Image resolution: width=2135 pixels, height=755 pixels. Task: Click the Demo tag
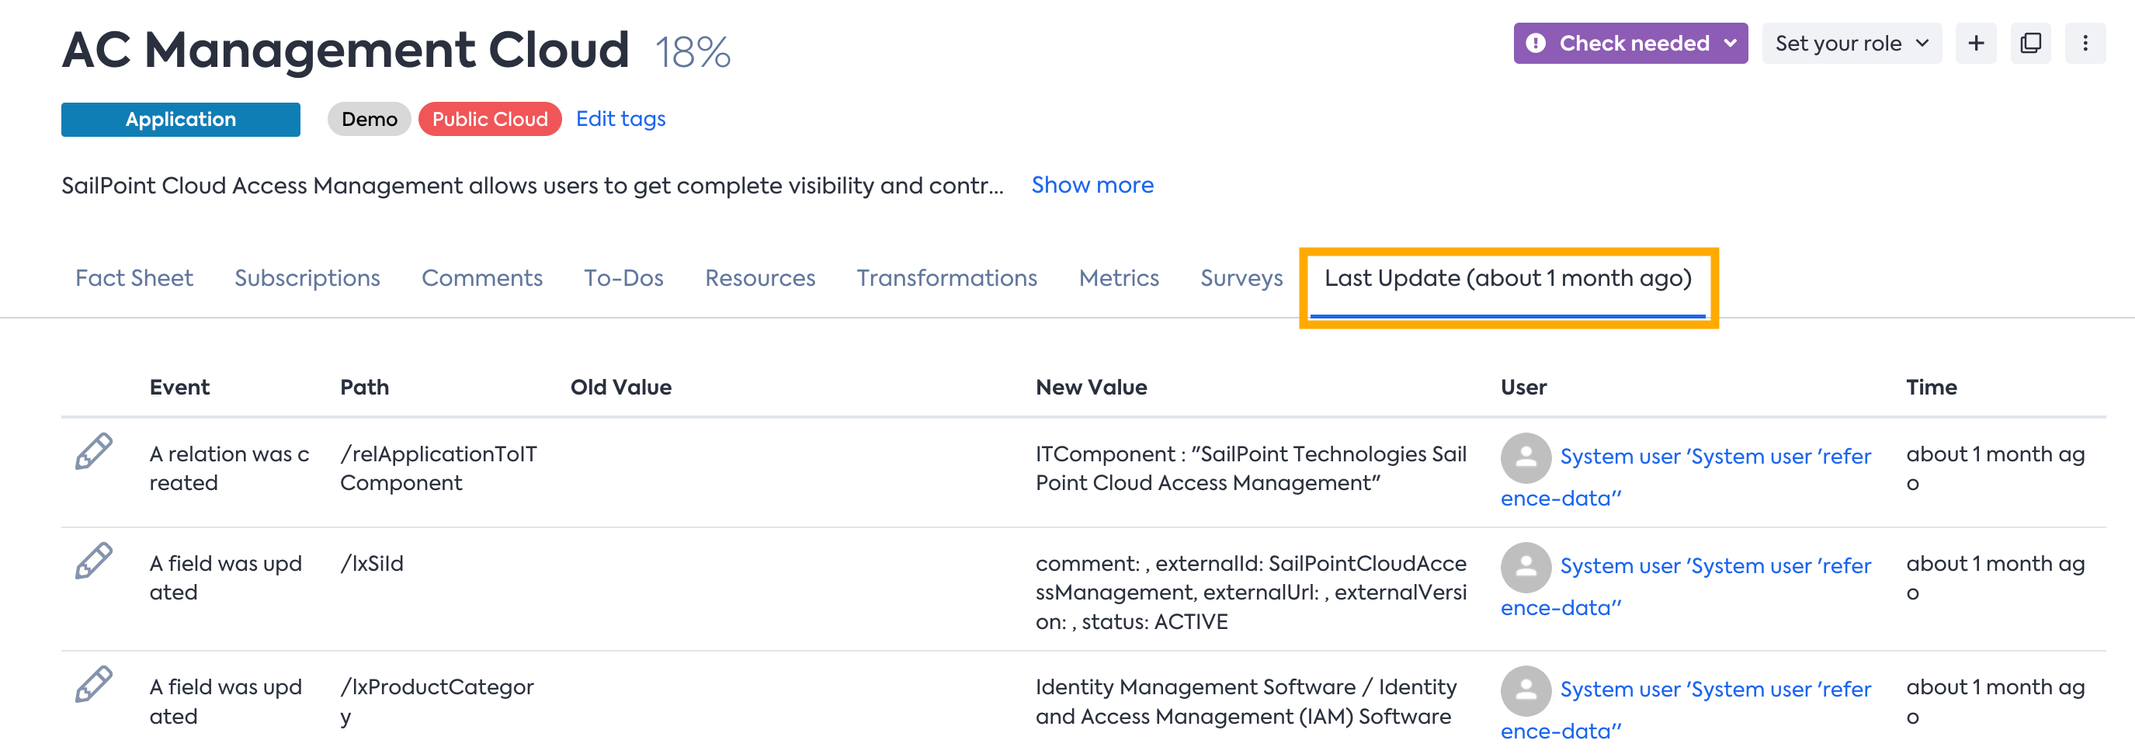pyautogui.click(x=369, y=119)
